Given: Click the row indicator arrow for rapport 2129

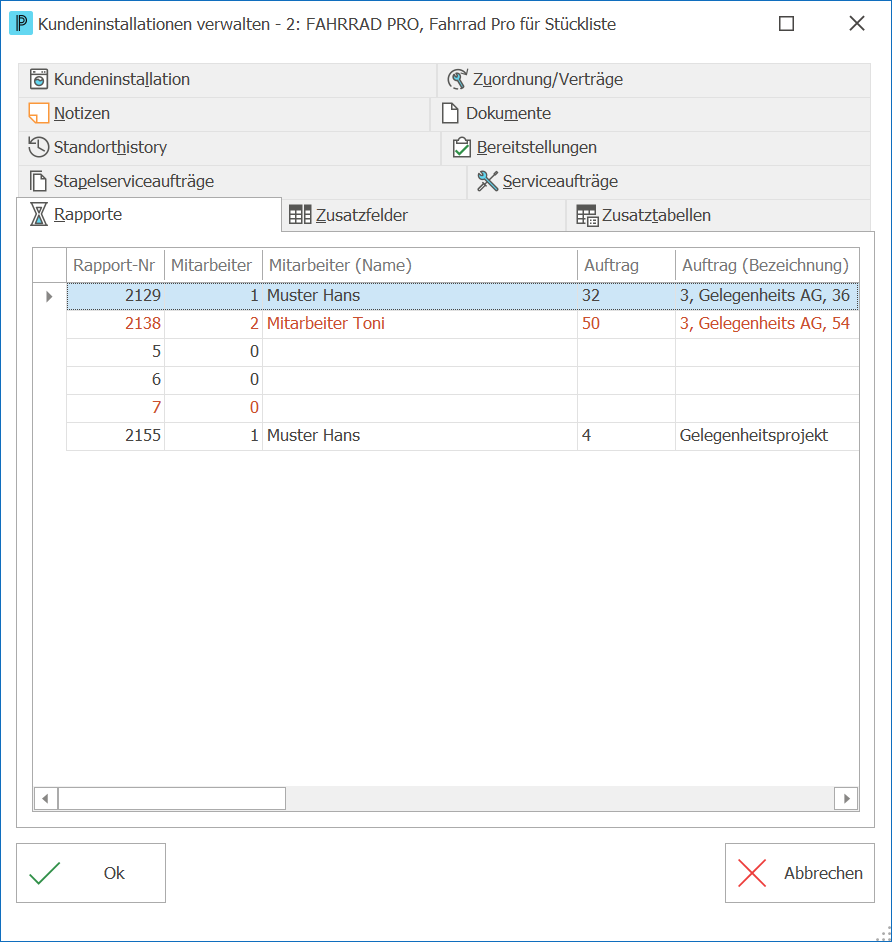Looking at the screenshot, I should pos(49,296).
